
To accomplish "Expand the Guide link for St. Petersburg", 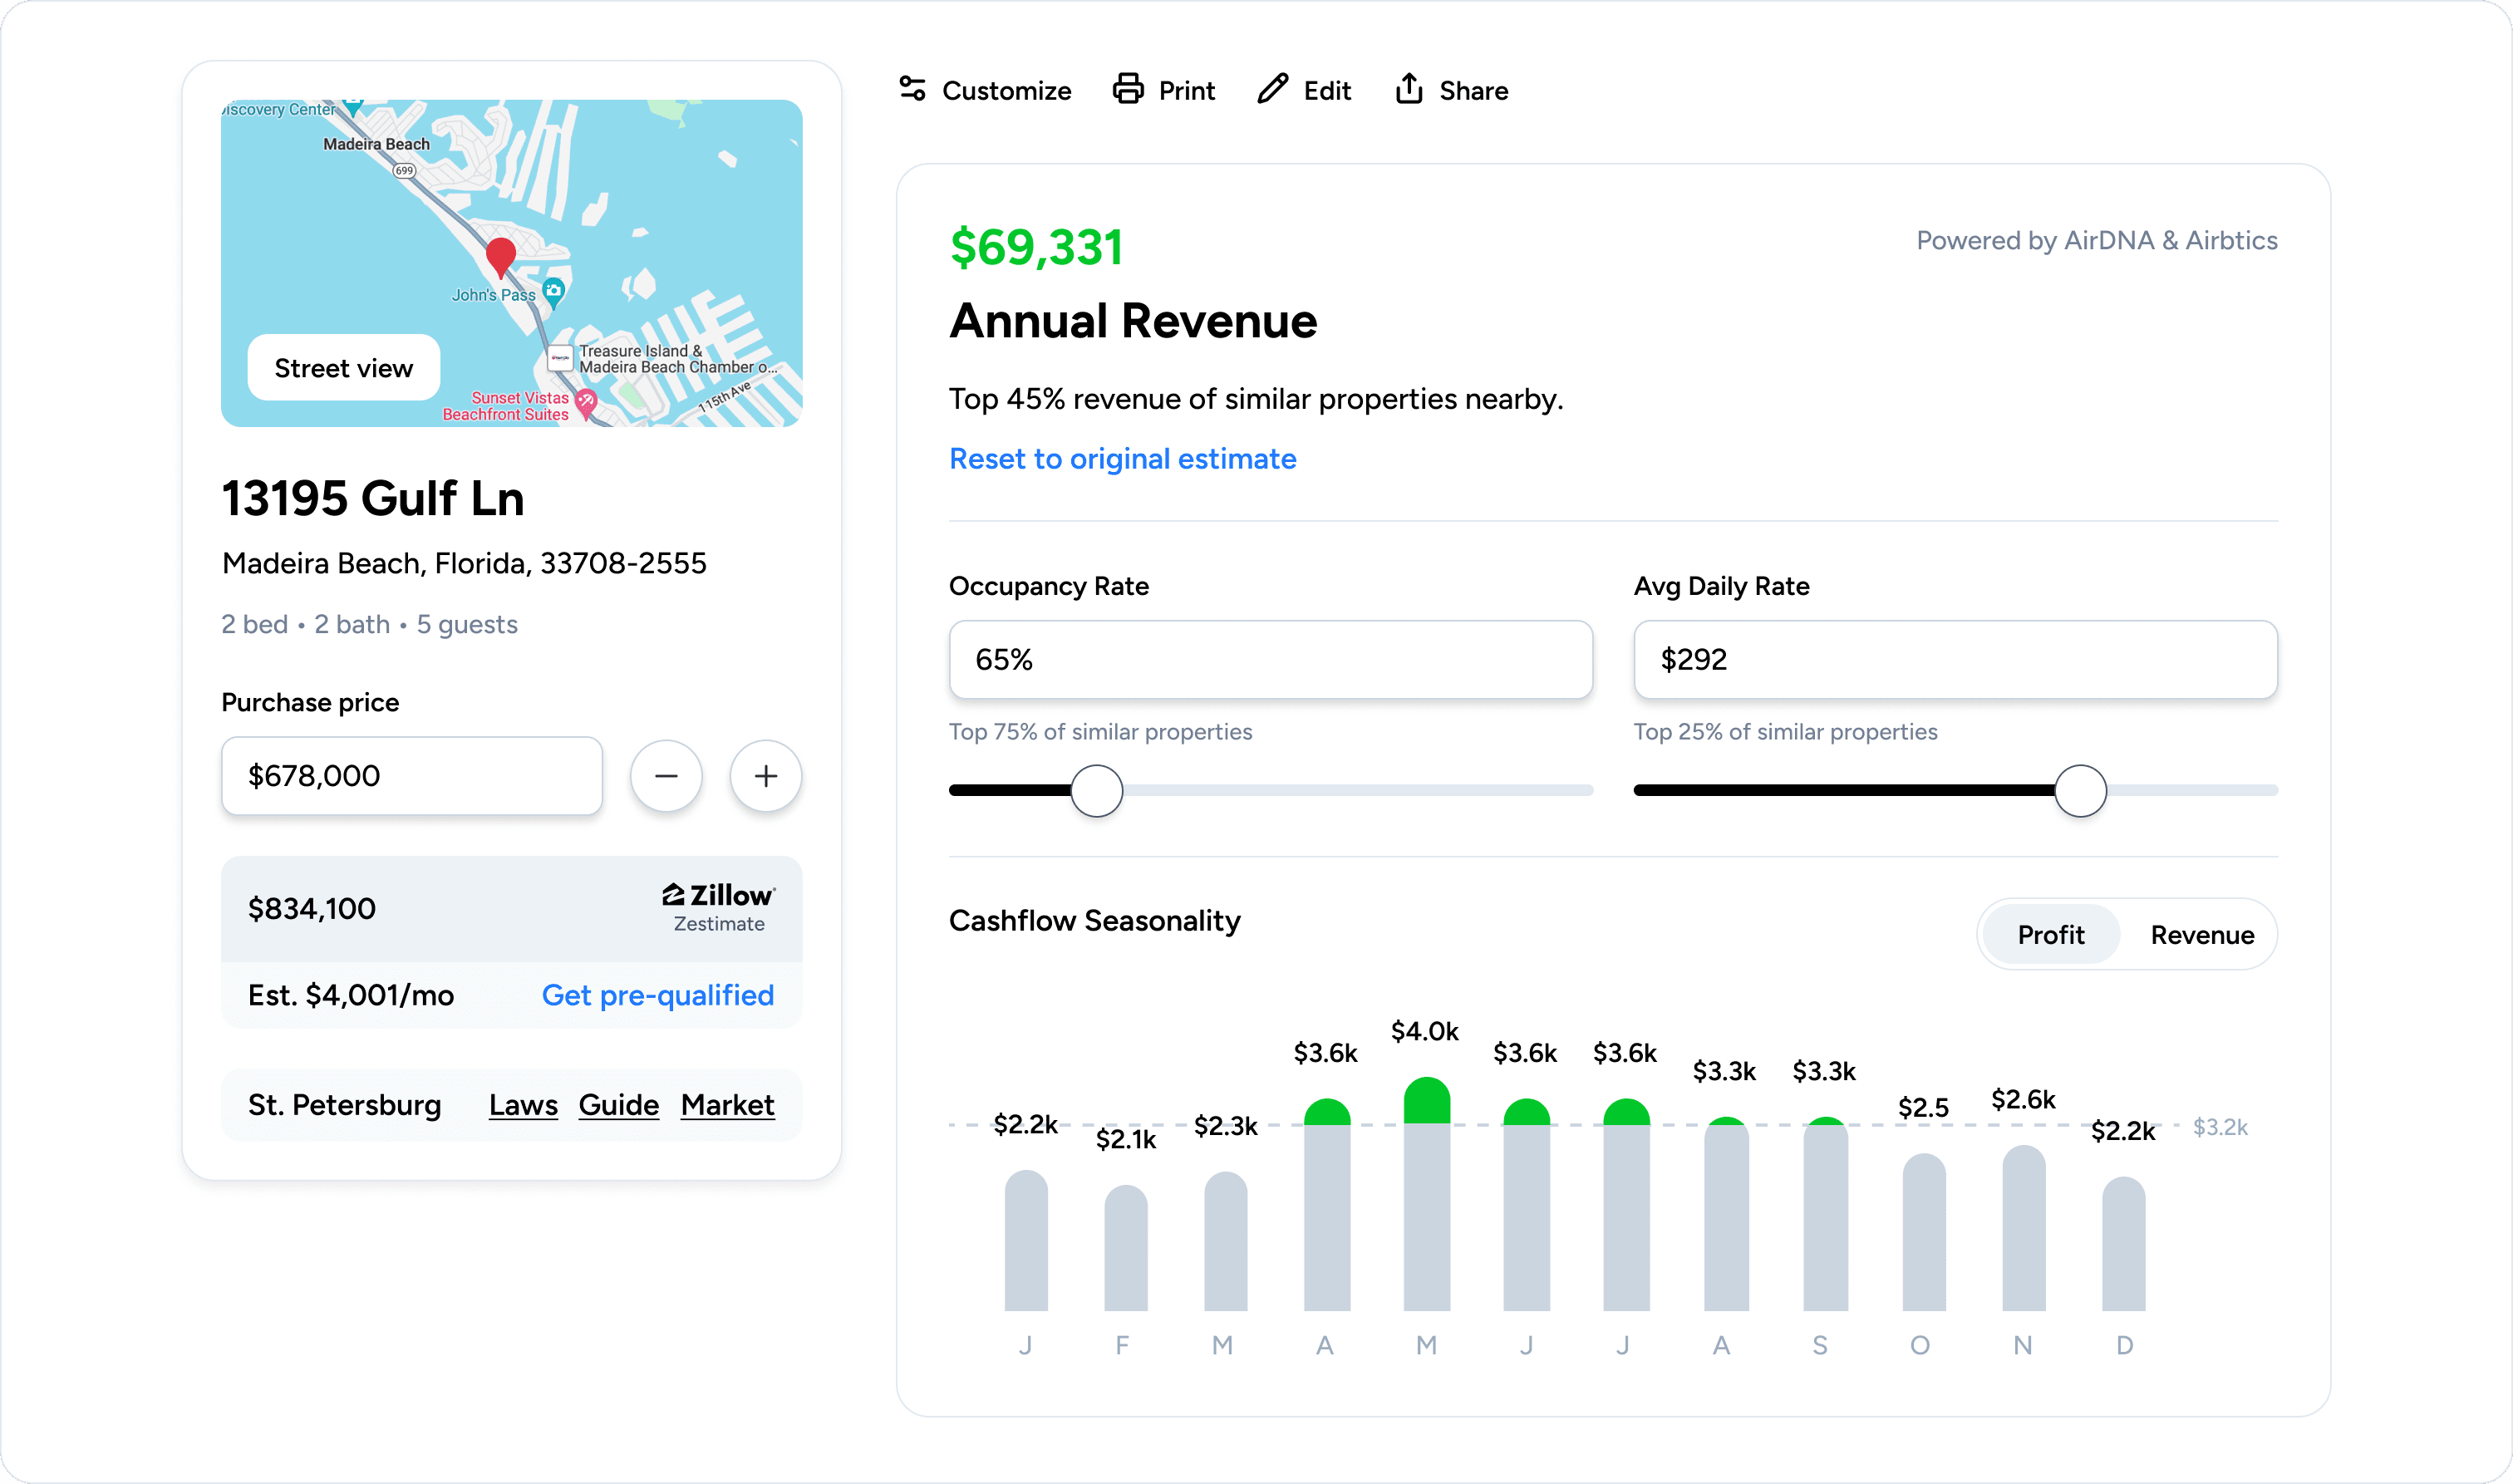I will [x=618, y=1104].
